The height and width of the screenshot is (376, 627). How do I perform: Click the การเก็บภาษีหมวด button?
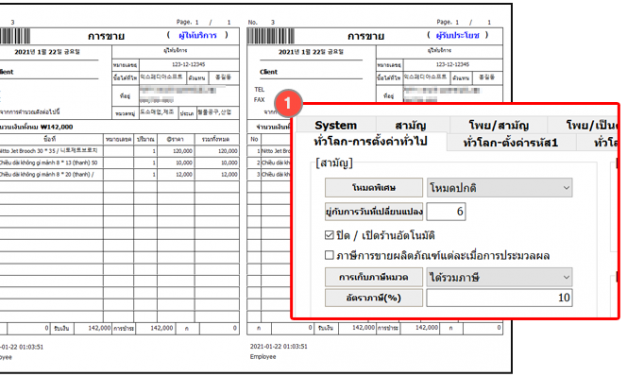point(373,277)
